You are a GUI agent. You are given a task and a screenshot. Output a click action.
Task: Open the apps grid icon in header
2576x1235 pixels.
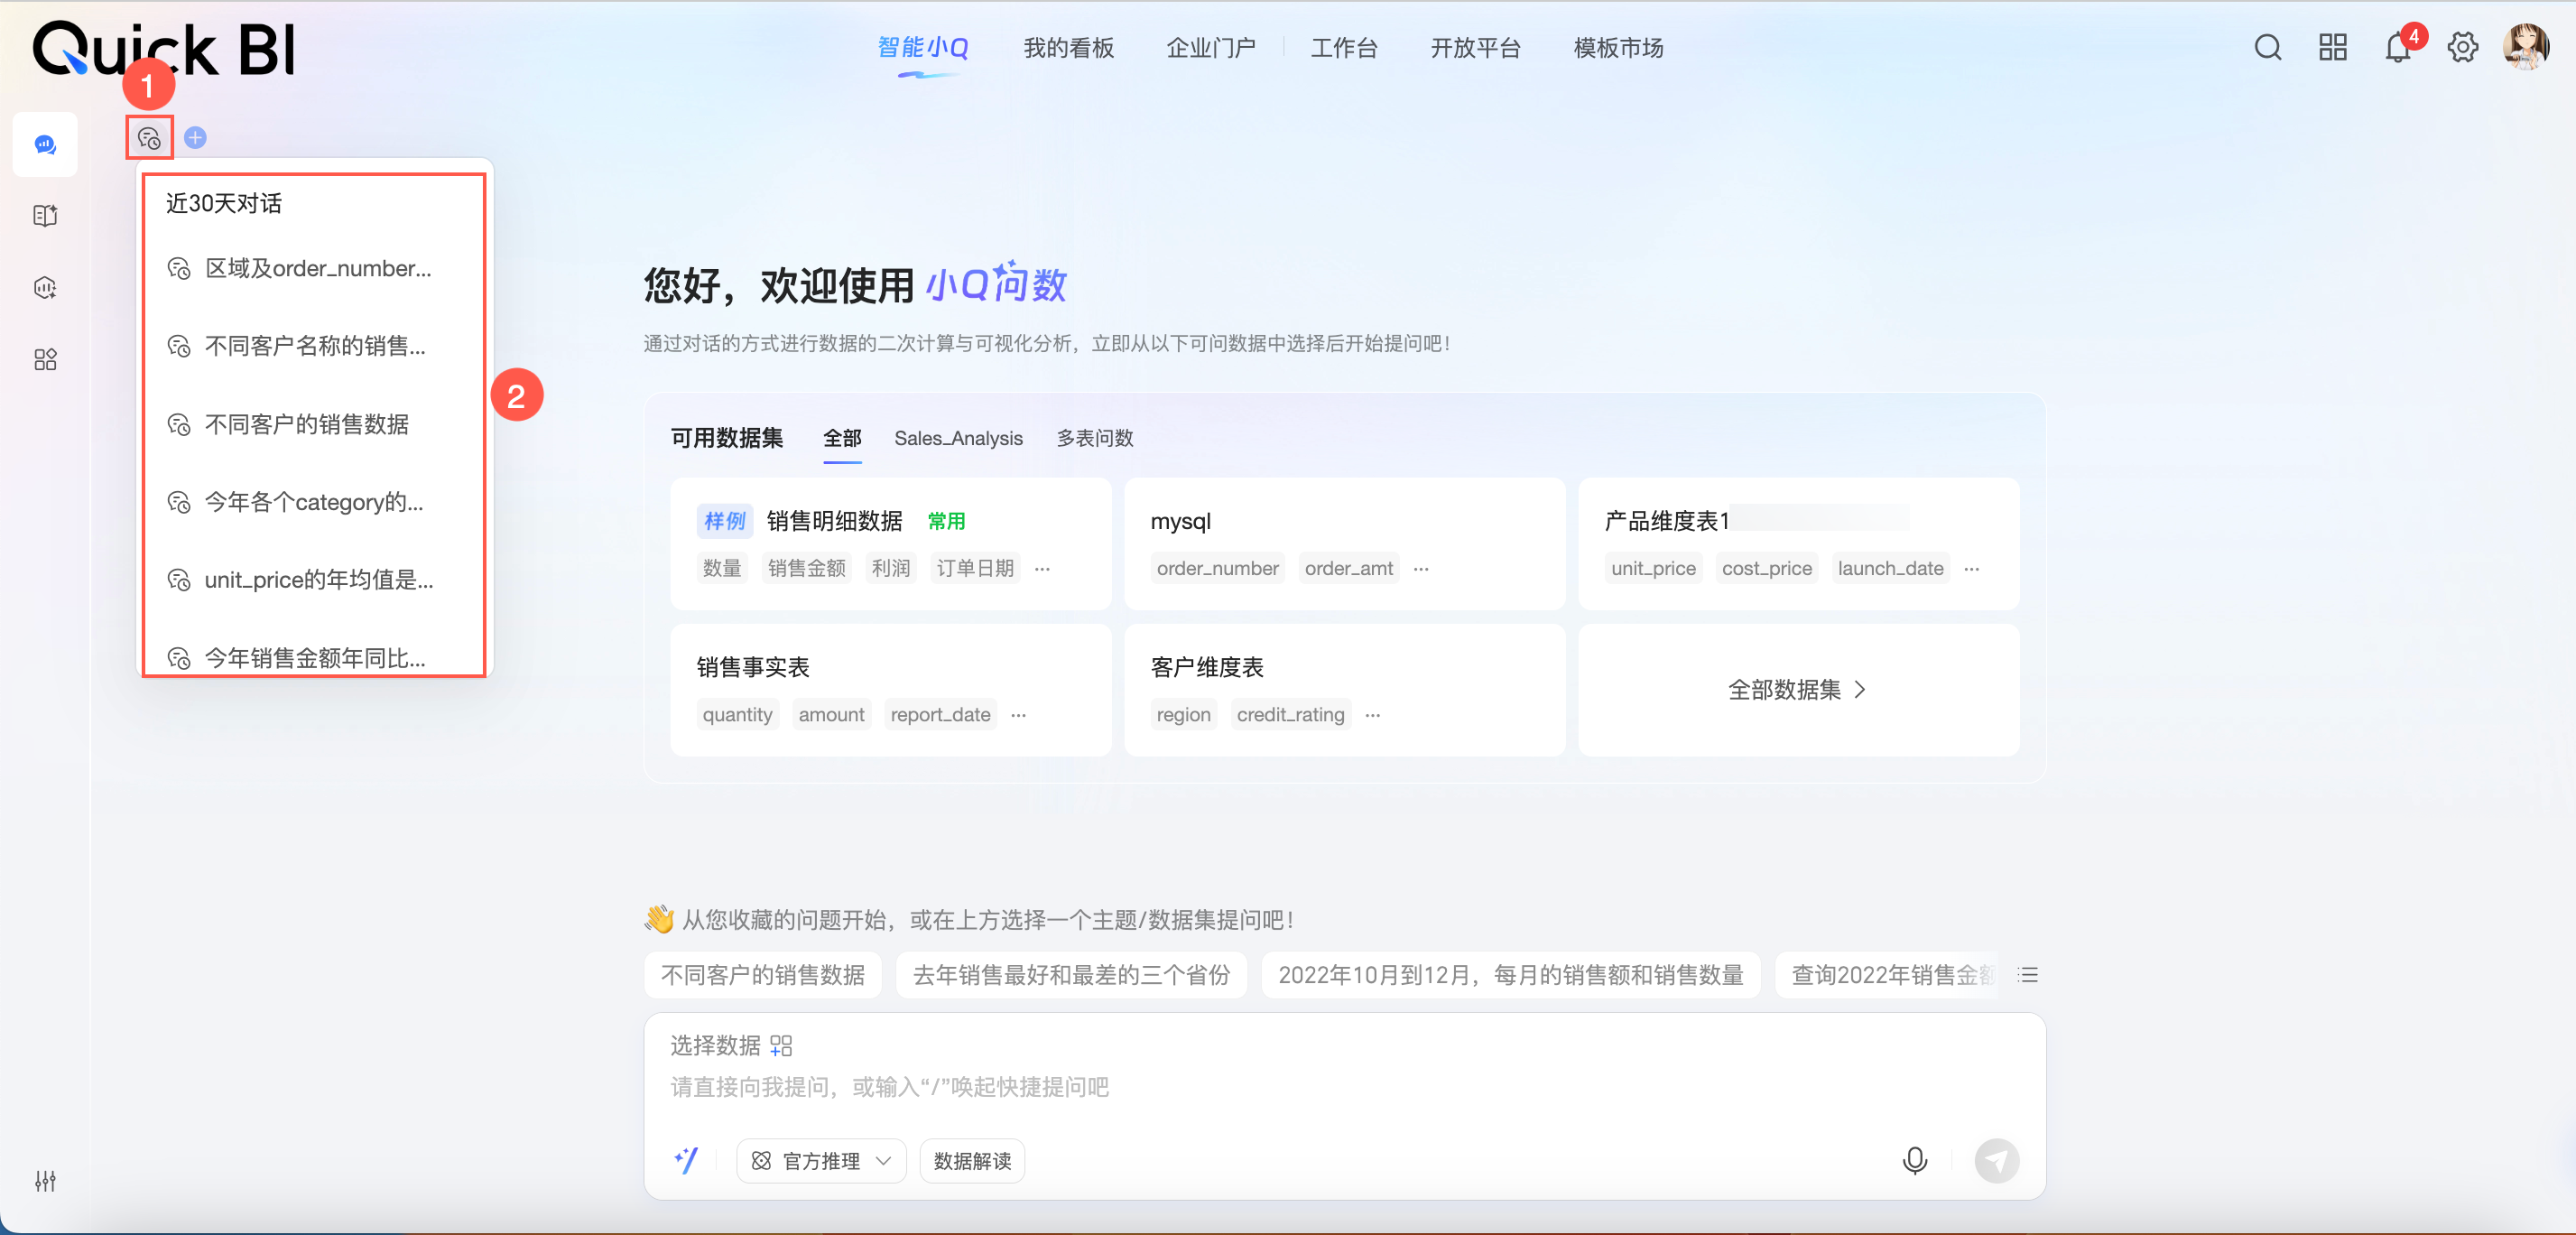click(x=2332, y=48)
